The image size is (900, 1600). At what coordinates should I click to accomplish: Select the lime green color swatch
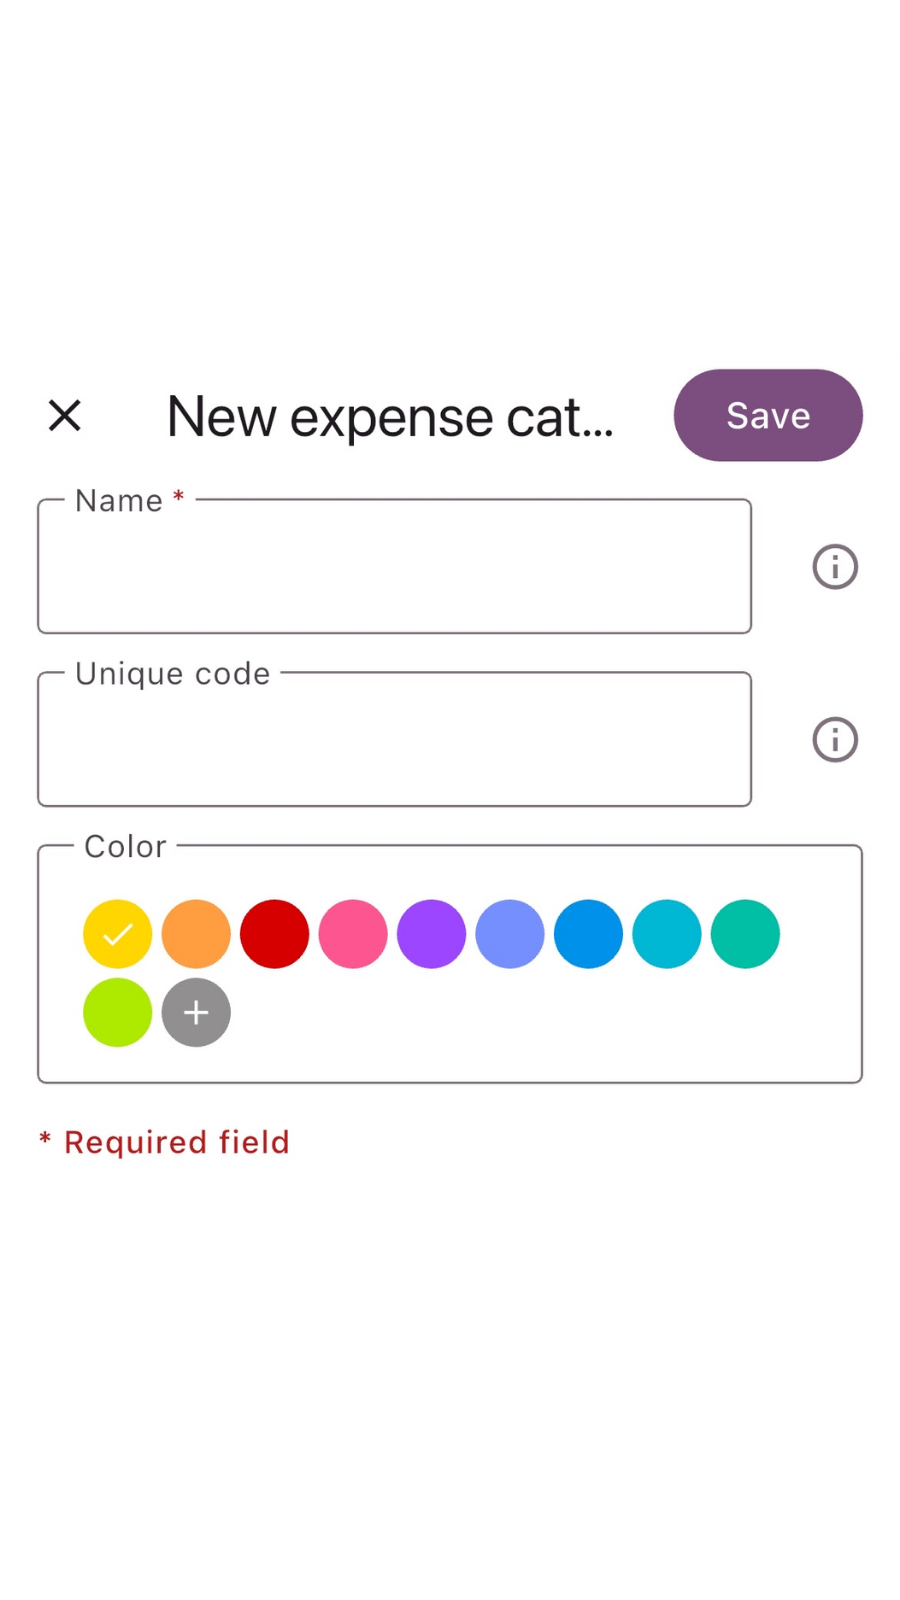coord(118,1012)
